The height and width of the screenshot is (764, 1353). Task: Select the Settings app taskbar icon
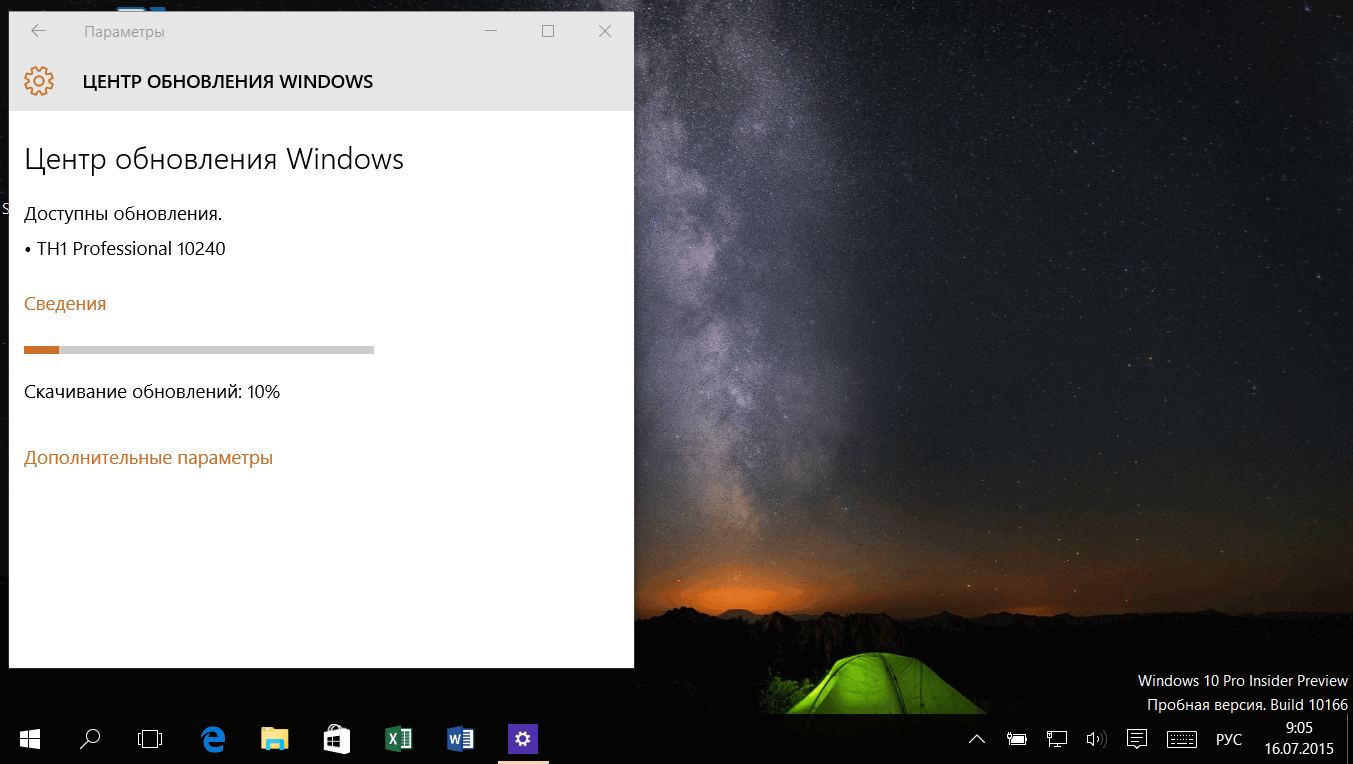click(x=522, y=739)
